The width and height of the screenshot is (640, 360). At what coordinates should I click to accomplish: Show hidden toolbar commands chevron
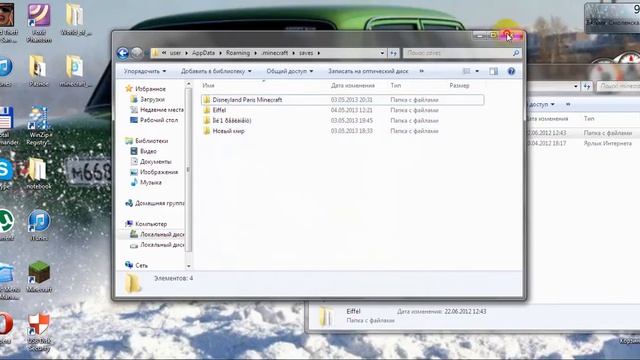422,71
